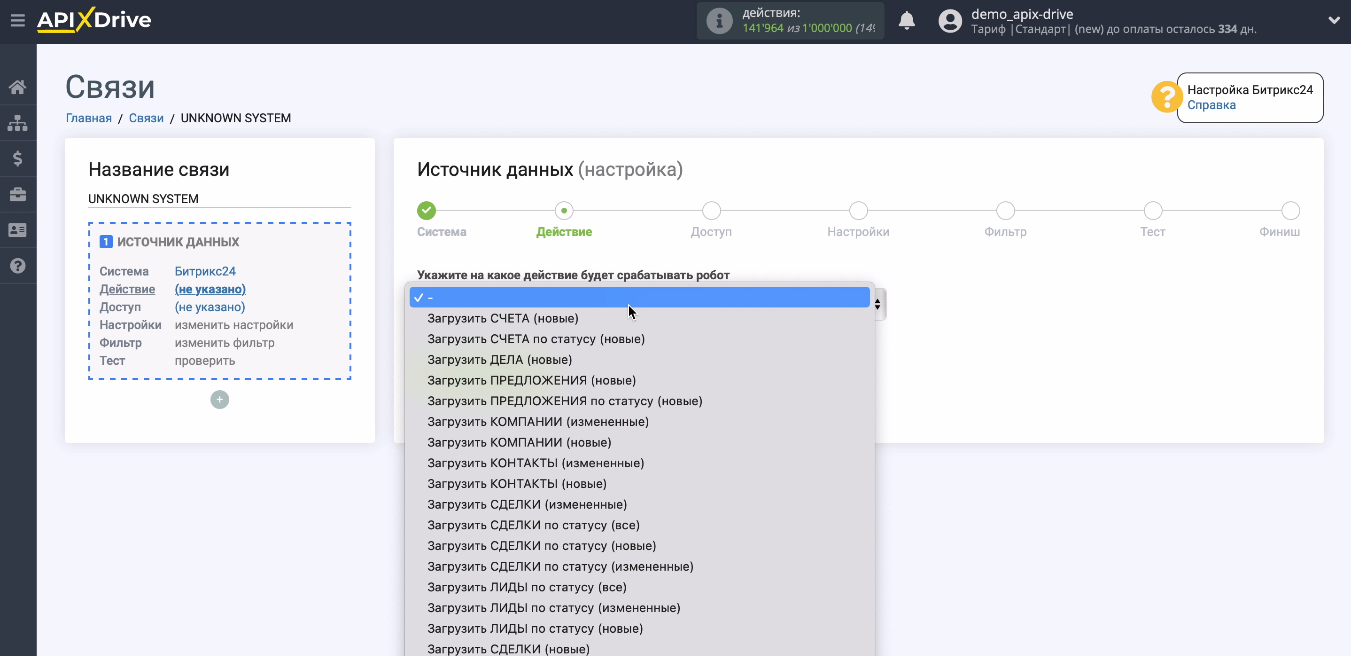
Task: Choose Загрузить ЛИДЫ по статусу (измененные)
Action: [x=640, y=608]
